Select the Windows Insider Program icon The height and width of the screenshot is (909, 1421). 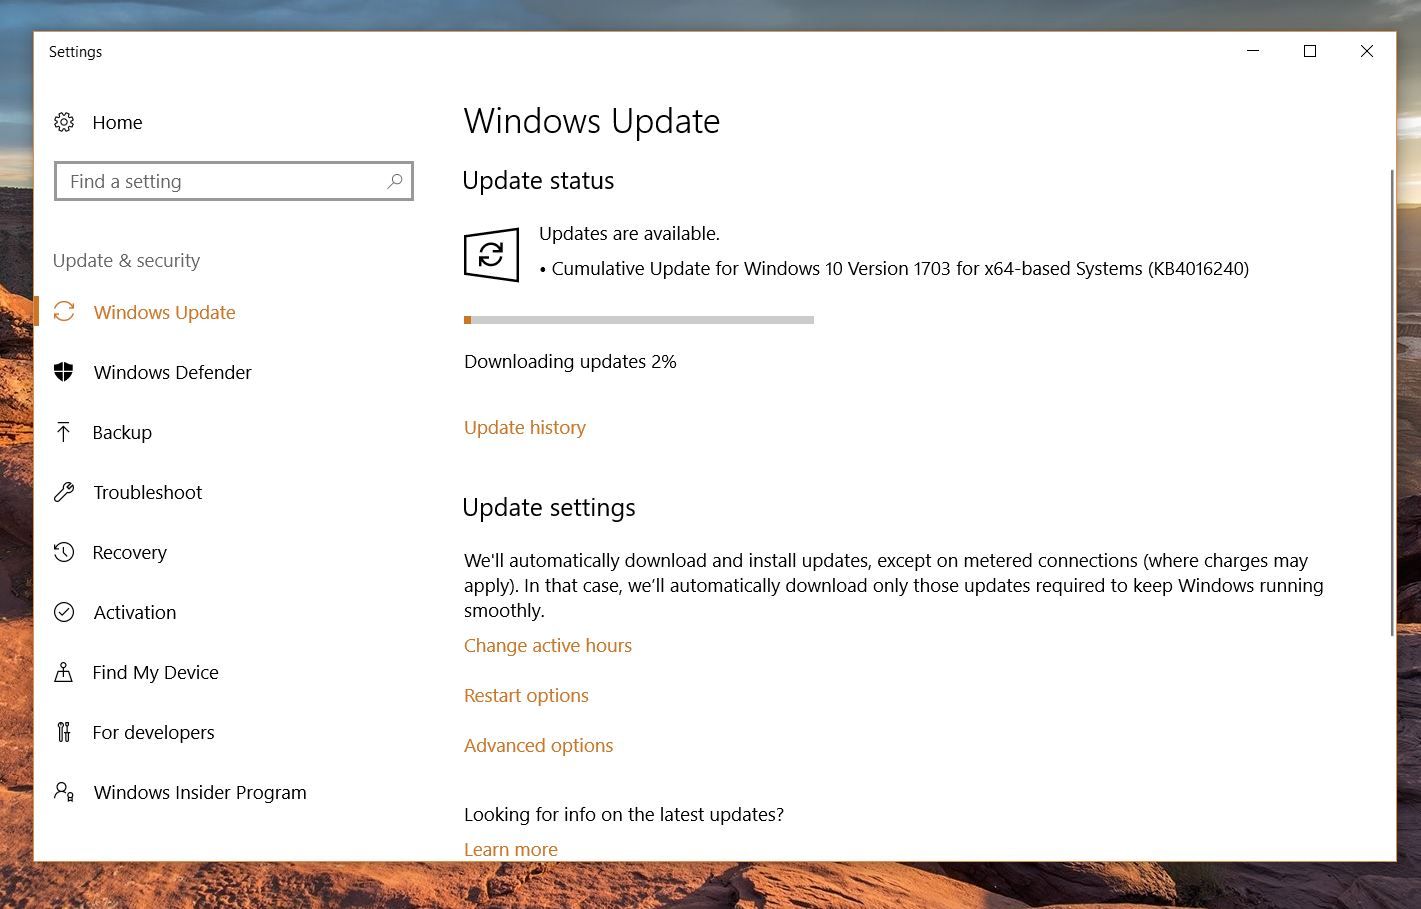click(x=64, y=792)
